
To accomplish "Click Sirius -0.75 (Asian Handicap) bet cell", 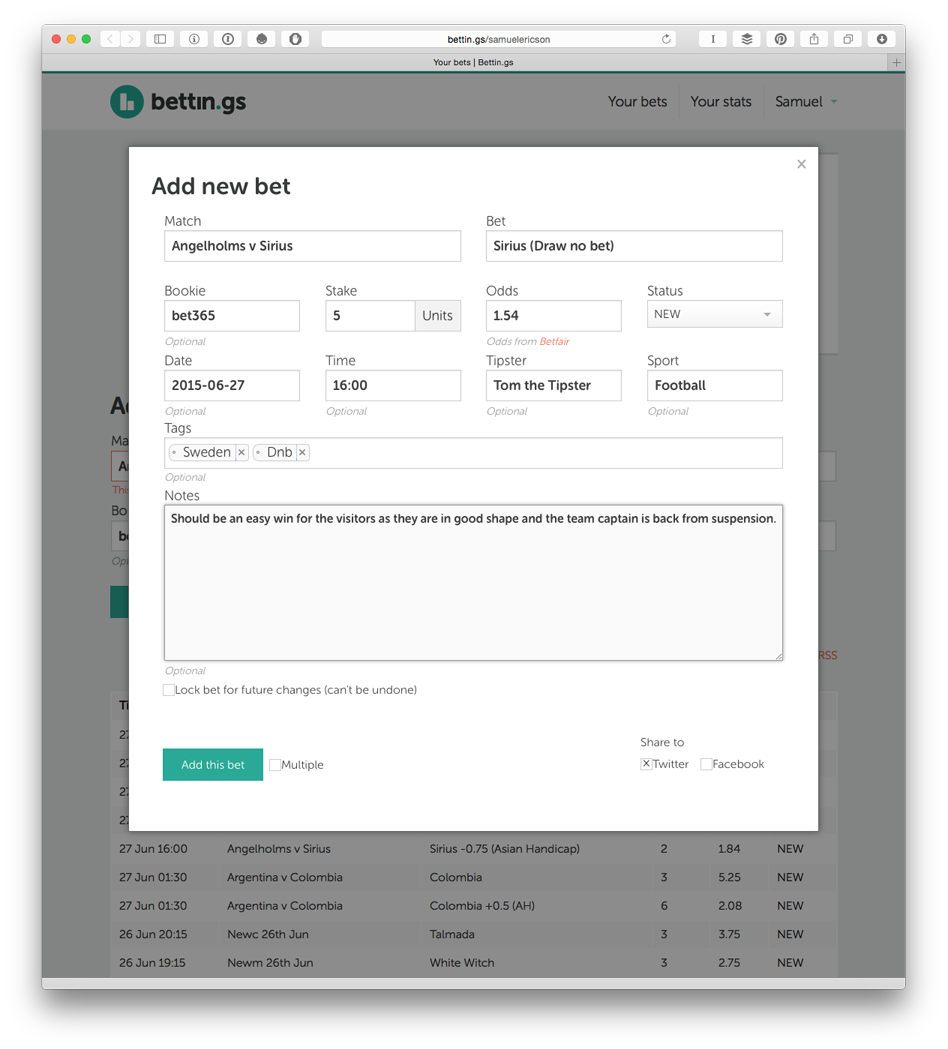I will pyautogui.click(x=504, y=848).
